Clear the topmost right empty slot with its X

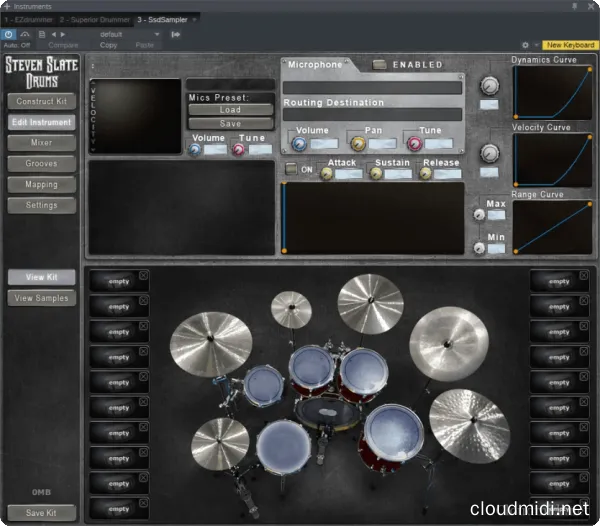[x=584, y=275]
